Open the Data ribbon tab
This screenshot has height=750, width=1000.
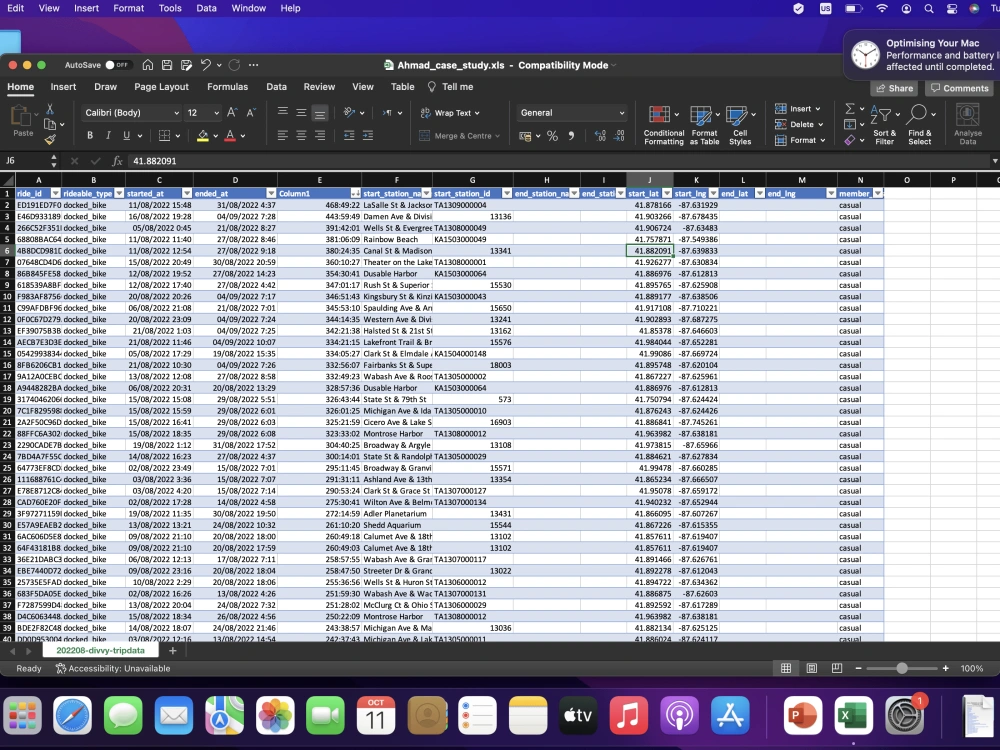[x=276, y=87]
